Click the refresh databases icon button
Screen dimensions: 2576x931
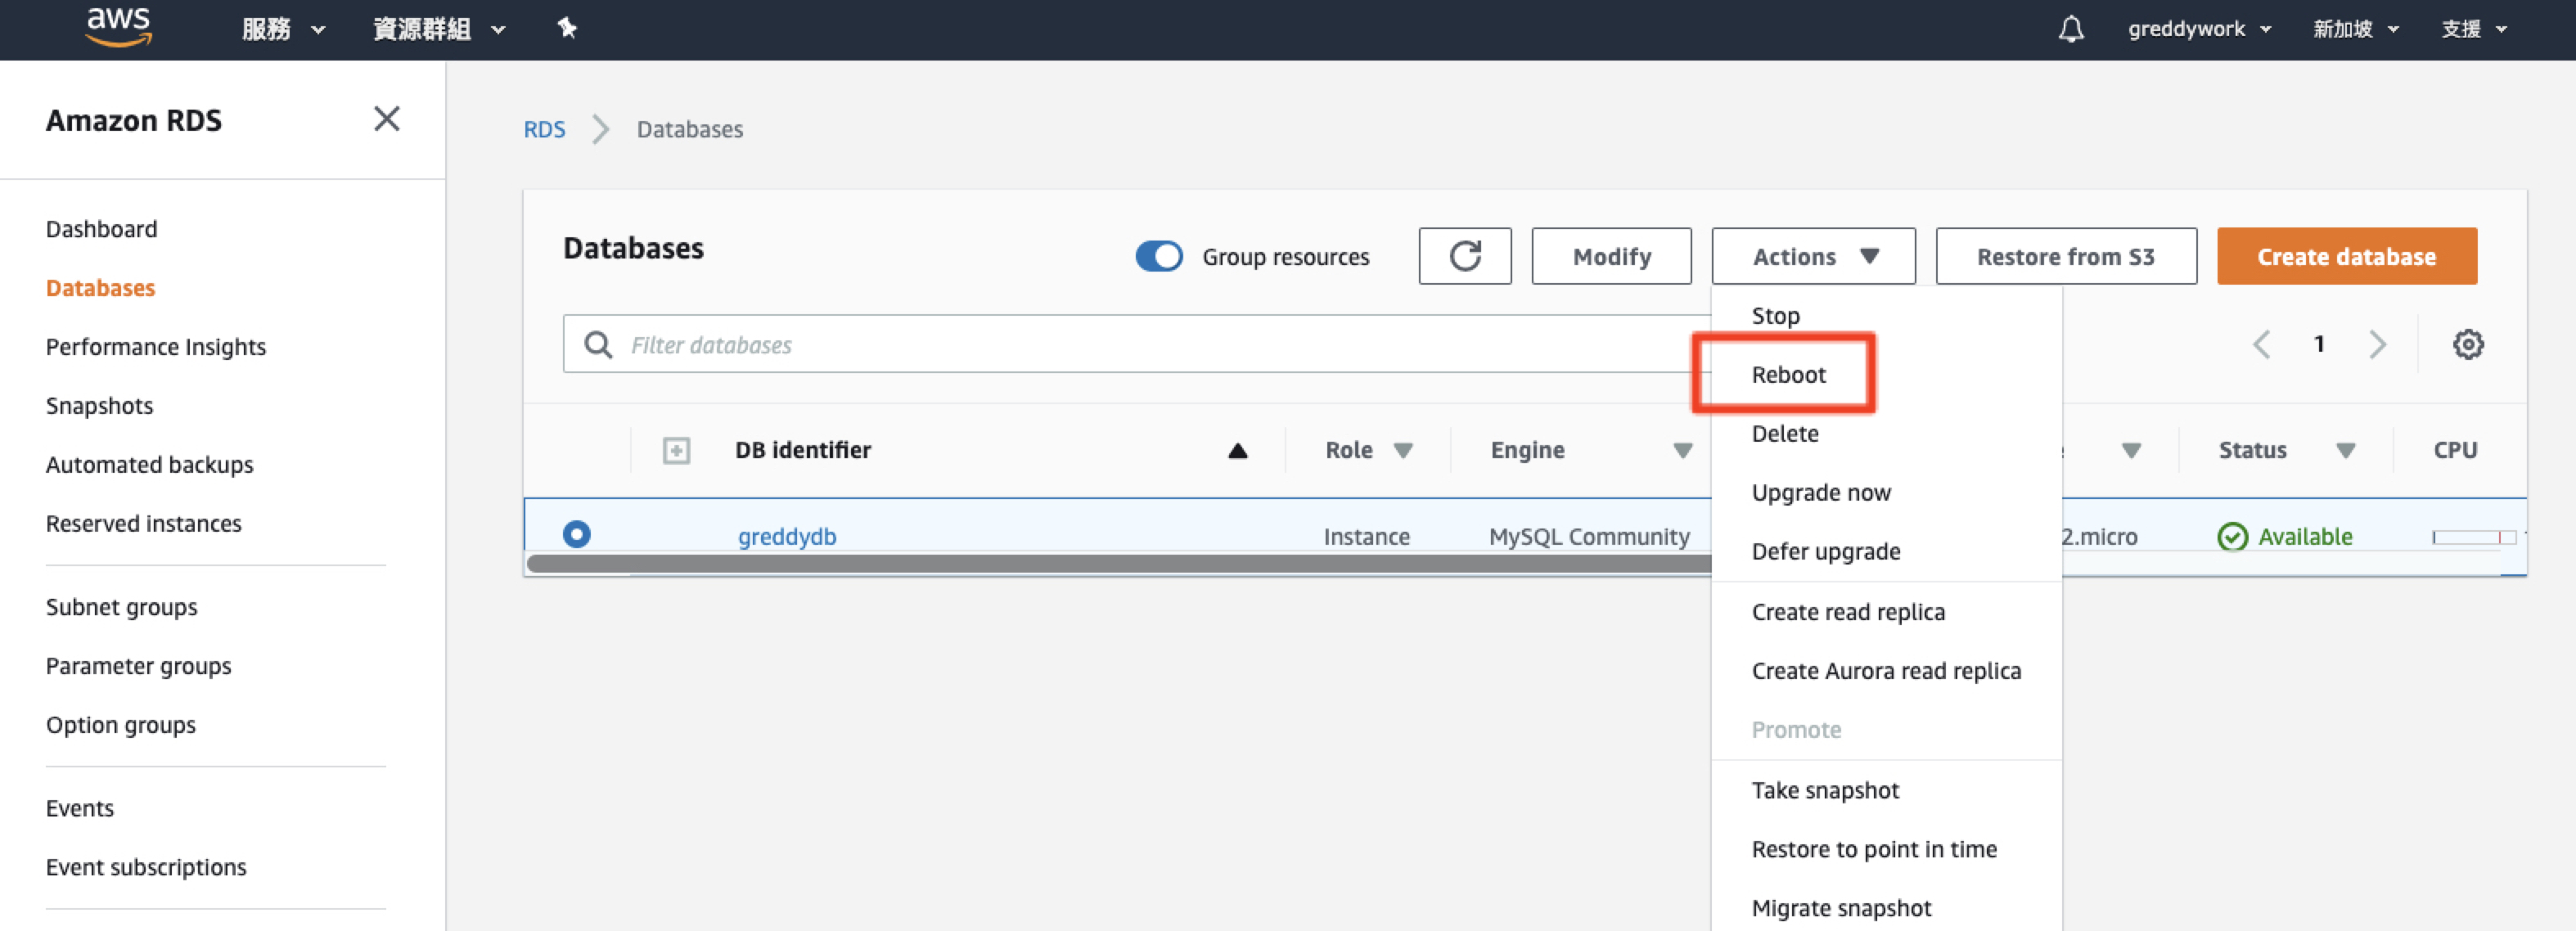1464,257
